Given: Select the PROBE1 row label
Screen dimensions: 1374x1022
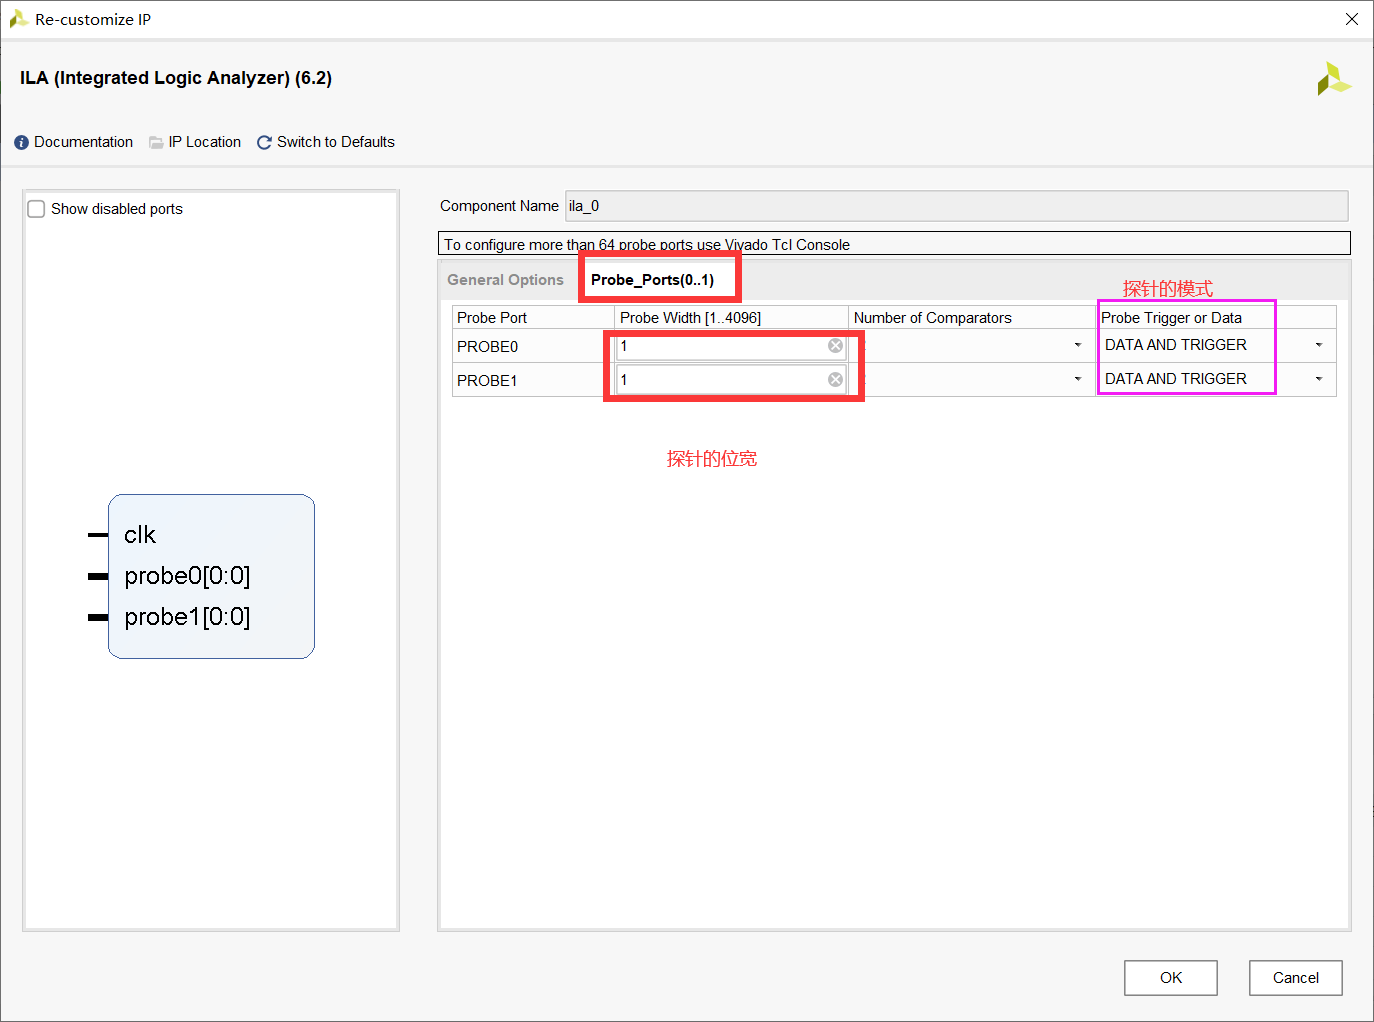Looking at the screenshot, I should 487,381.
